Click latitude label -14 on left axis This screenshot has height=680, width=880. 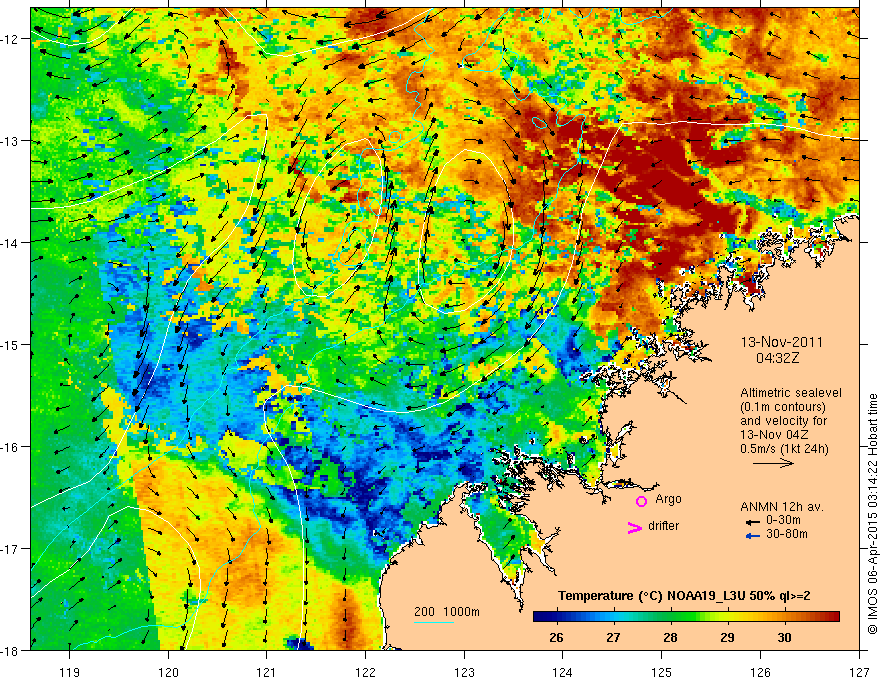tap(10, 243)
